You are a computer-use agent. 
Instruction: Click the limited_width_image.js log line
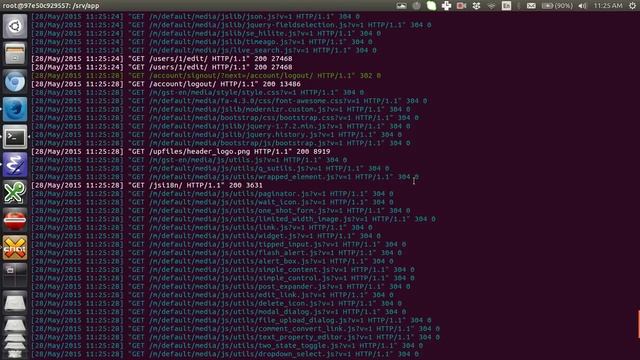(x=233, y=219)
